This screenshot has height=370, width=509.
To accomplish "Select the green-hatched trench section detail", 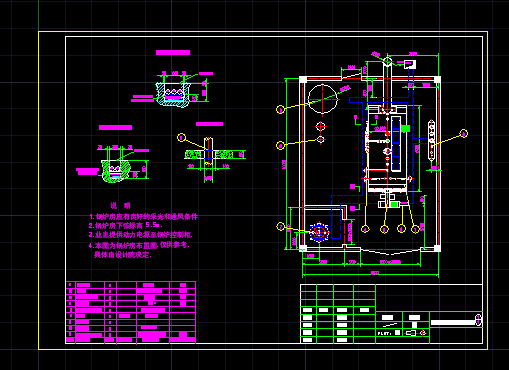I will pos(115,171).
